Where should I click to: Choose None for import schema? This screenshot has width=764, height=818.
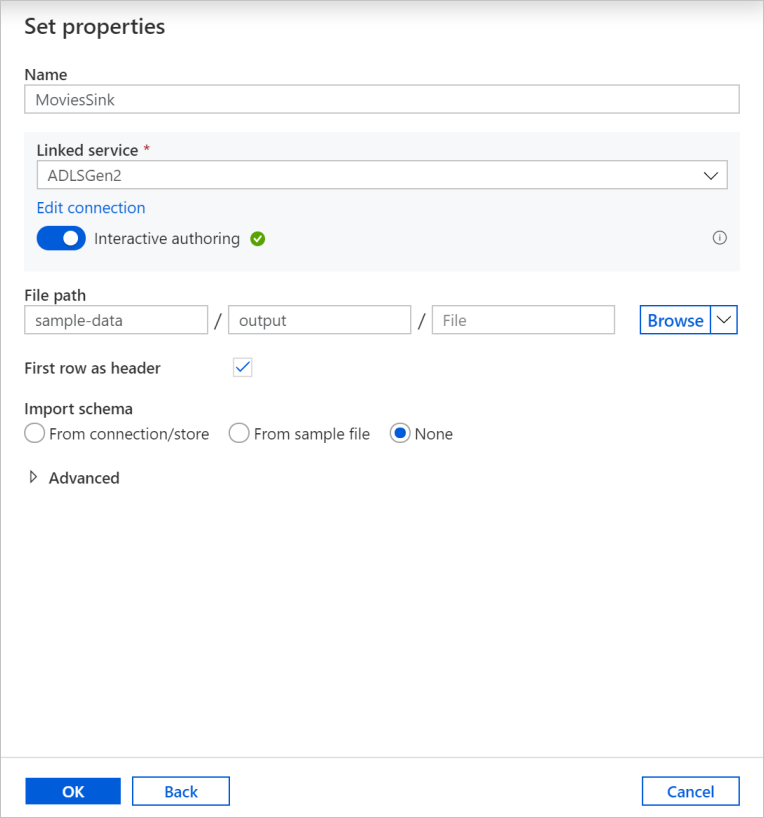[x=400, y=434]
